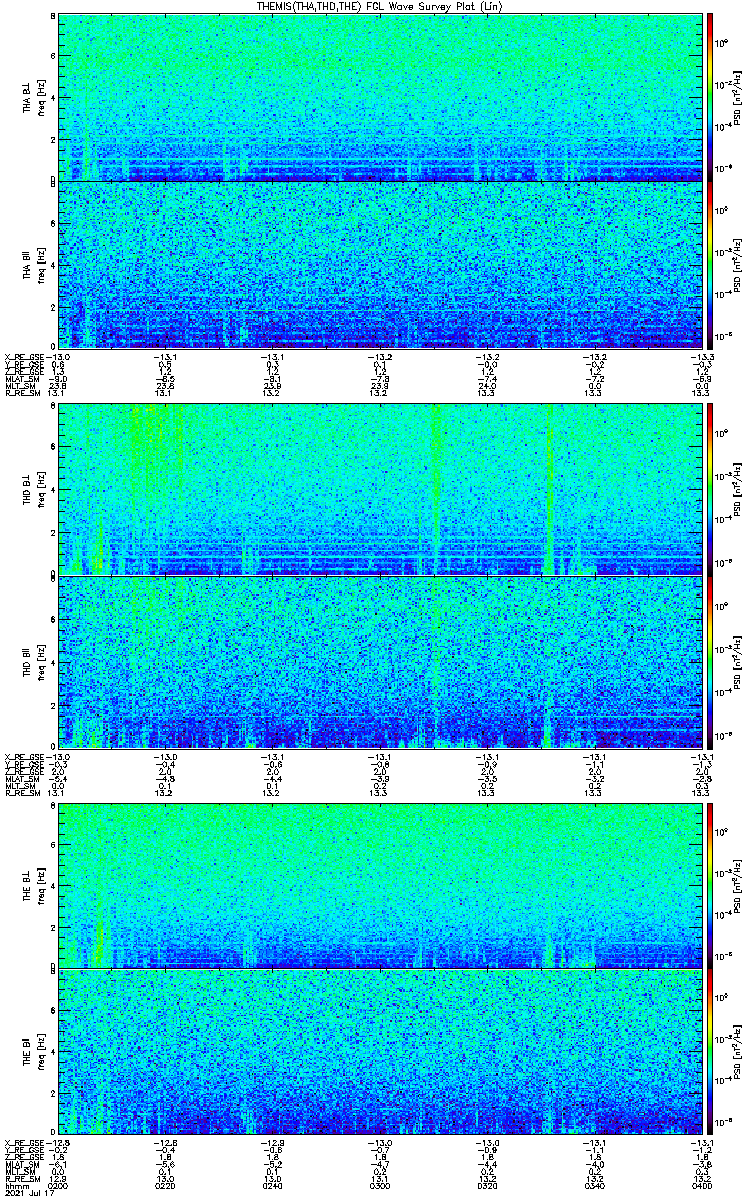Pick the 0220 time tick label at bottom
Viewport: 750px width, 1200px height.
click(x=167, y=1187)
